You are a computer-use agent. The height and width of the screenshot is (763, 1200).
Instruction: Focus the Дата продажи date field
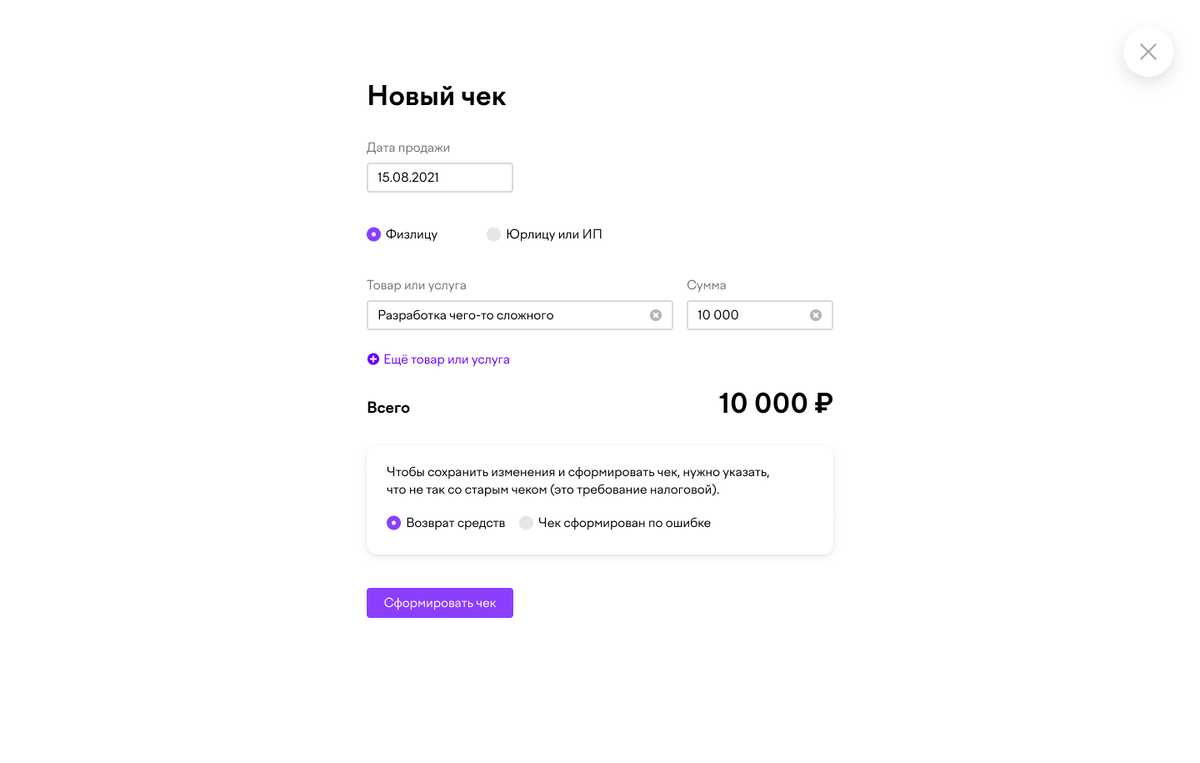tap(440, 177)
